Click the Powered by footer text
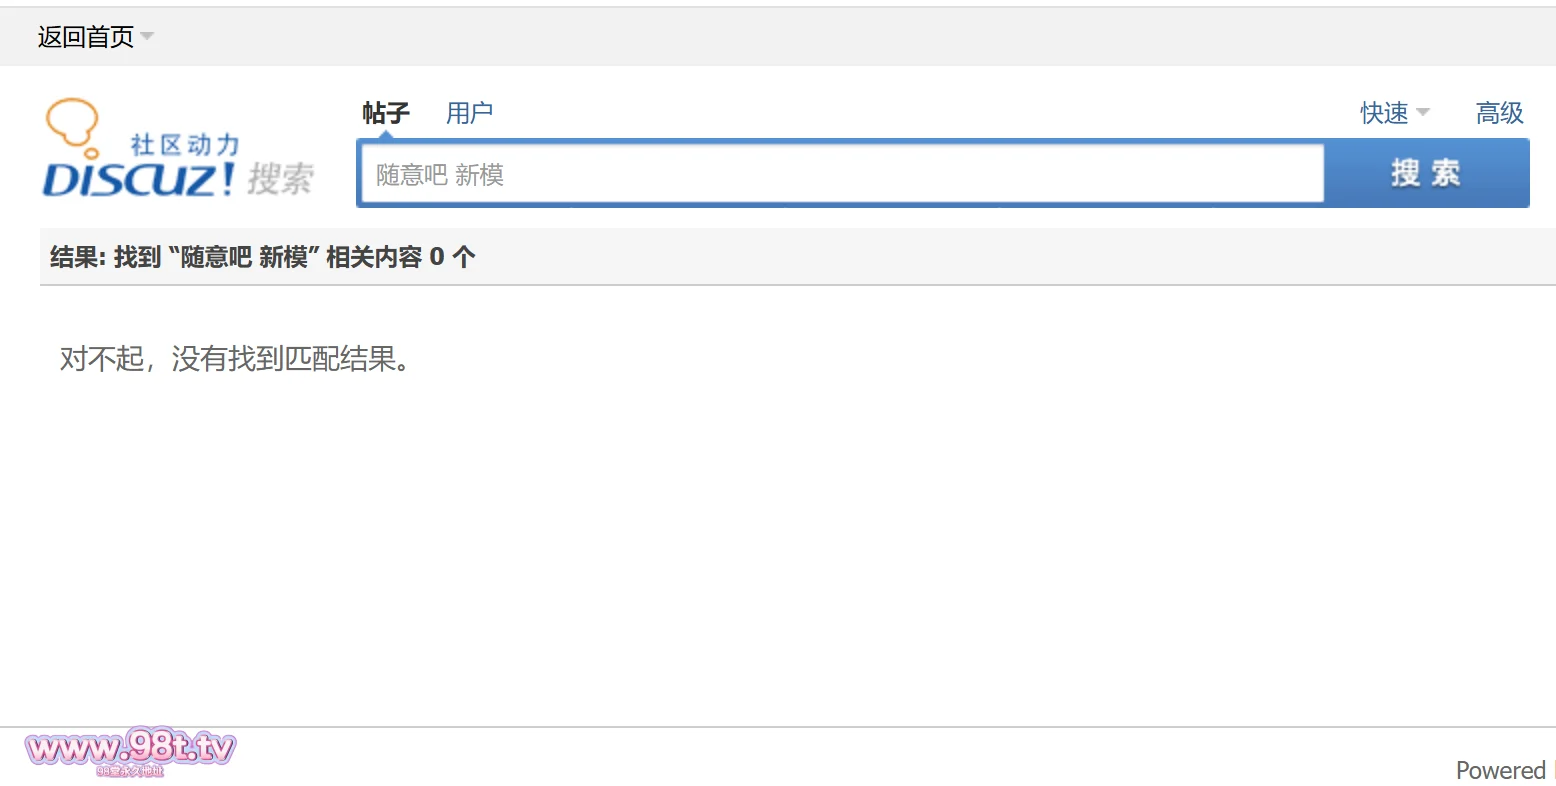 [1501, 770]
